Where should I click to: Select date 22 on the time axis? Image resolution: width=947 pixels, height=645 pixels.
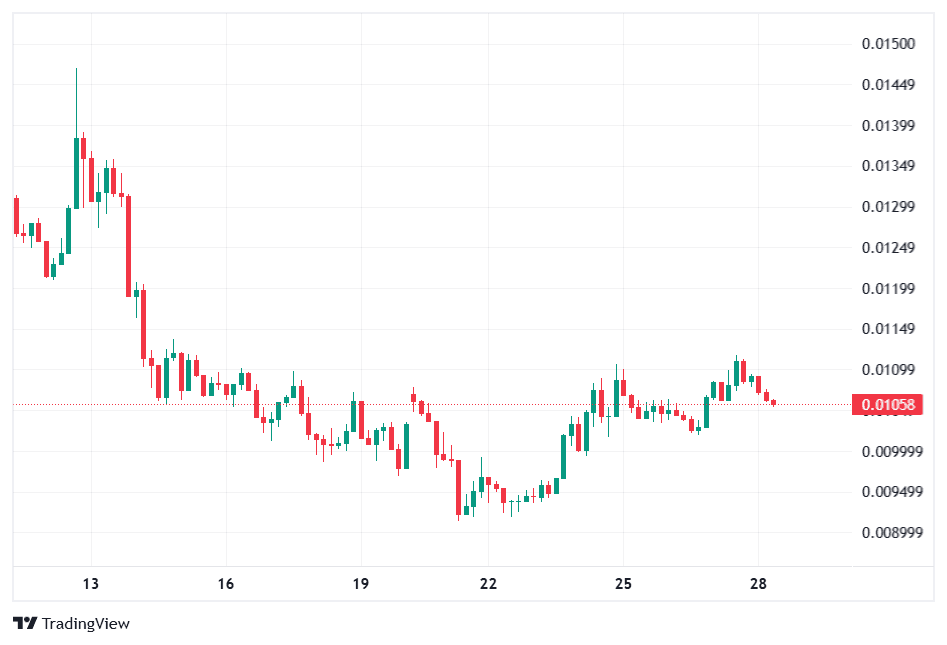[x=489, y=584]
